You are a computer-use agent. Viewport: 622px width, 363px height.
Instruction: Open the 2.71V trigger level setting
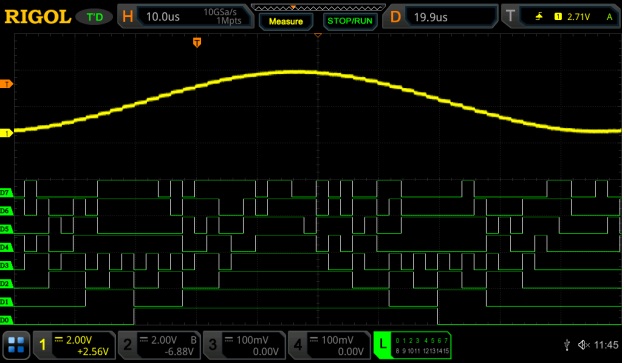578,17
